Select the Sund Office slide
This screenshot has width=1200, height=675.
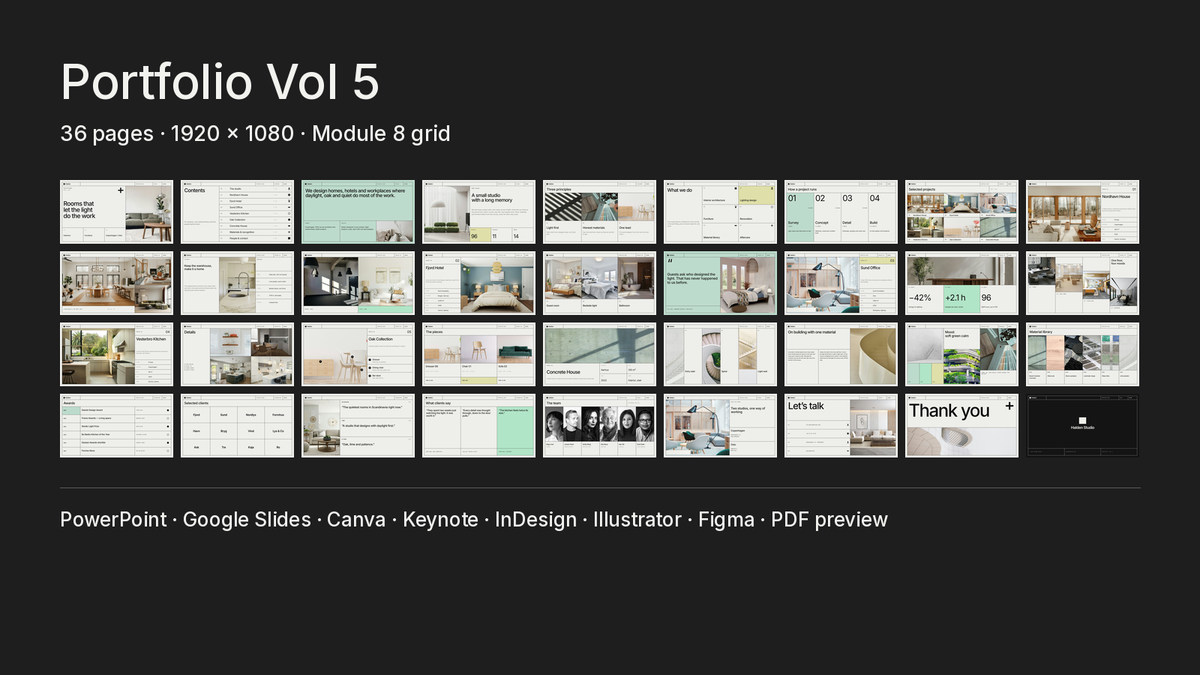coord(841,283)
